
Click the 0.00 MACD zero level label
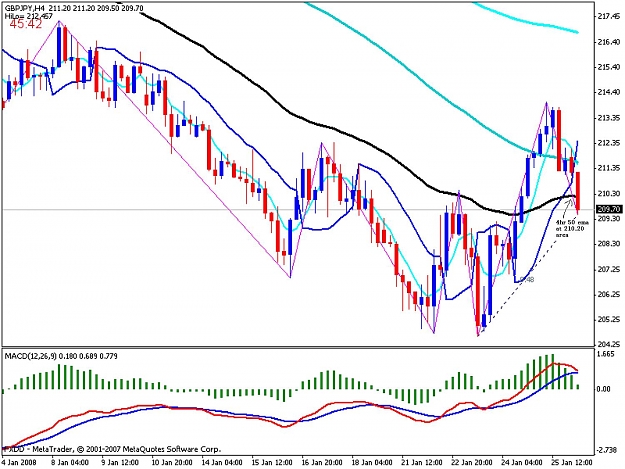tap(604, 389)
